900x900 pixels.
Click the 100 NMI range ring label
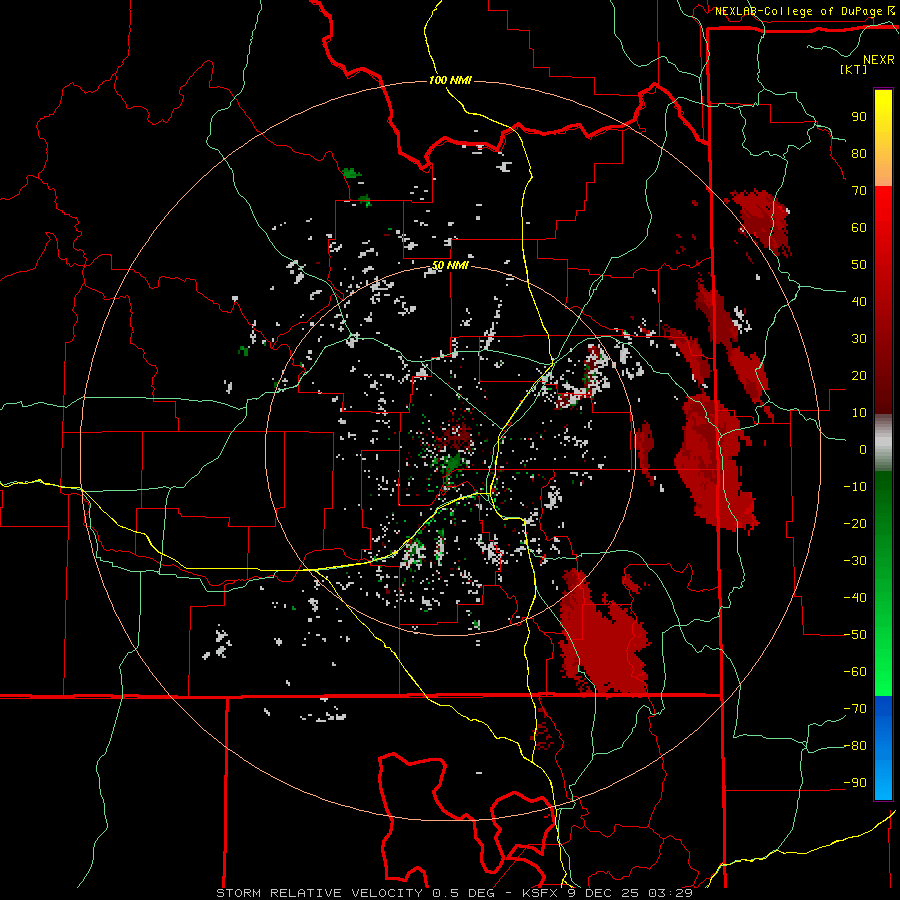pos(450,80)
